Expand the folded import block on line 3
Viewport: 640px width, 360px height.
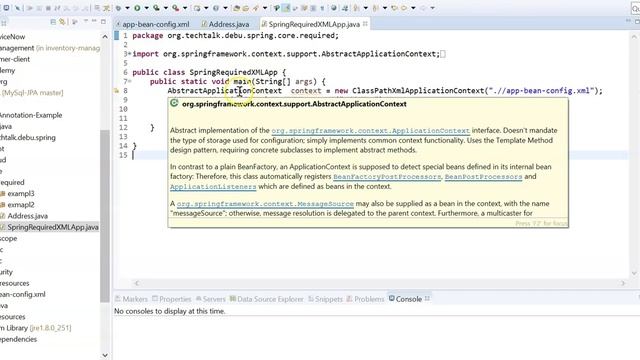click(x=130, y=53)
